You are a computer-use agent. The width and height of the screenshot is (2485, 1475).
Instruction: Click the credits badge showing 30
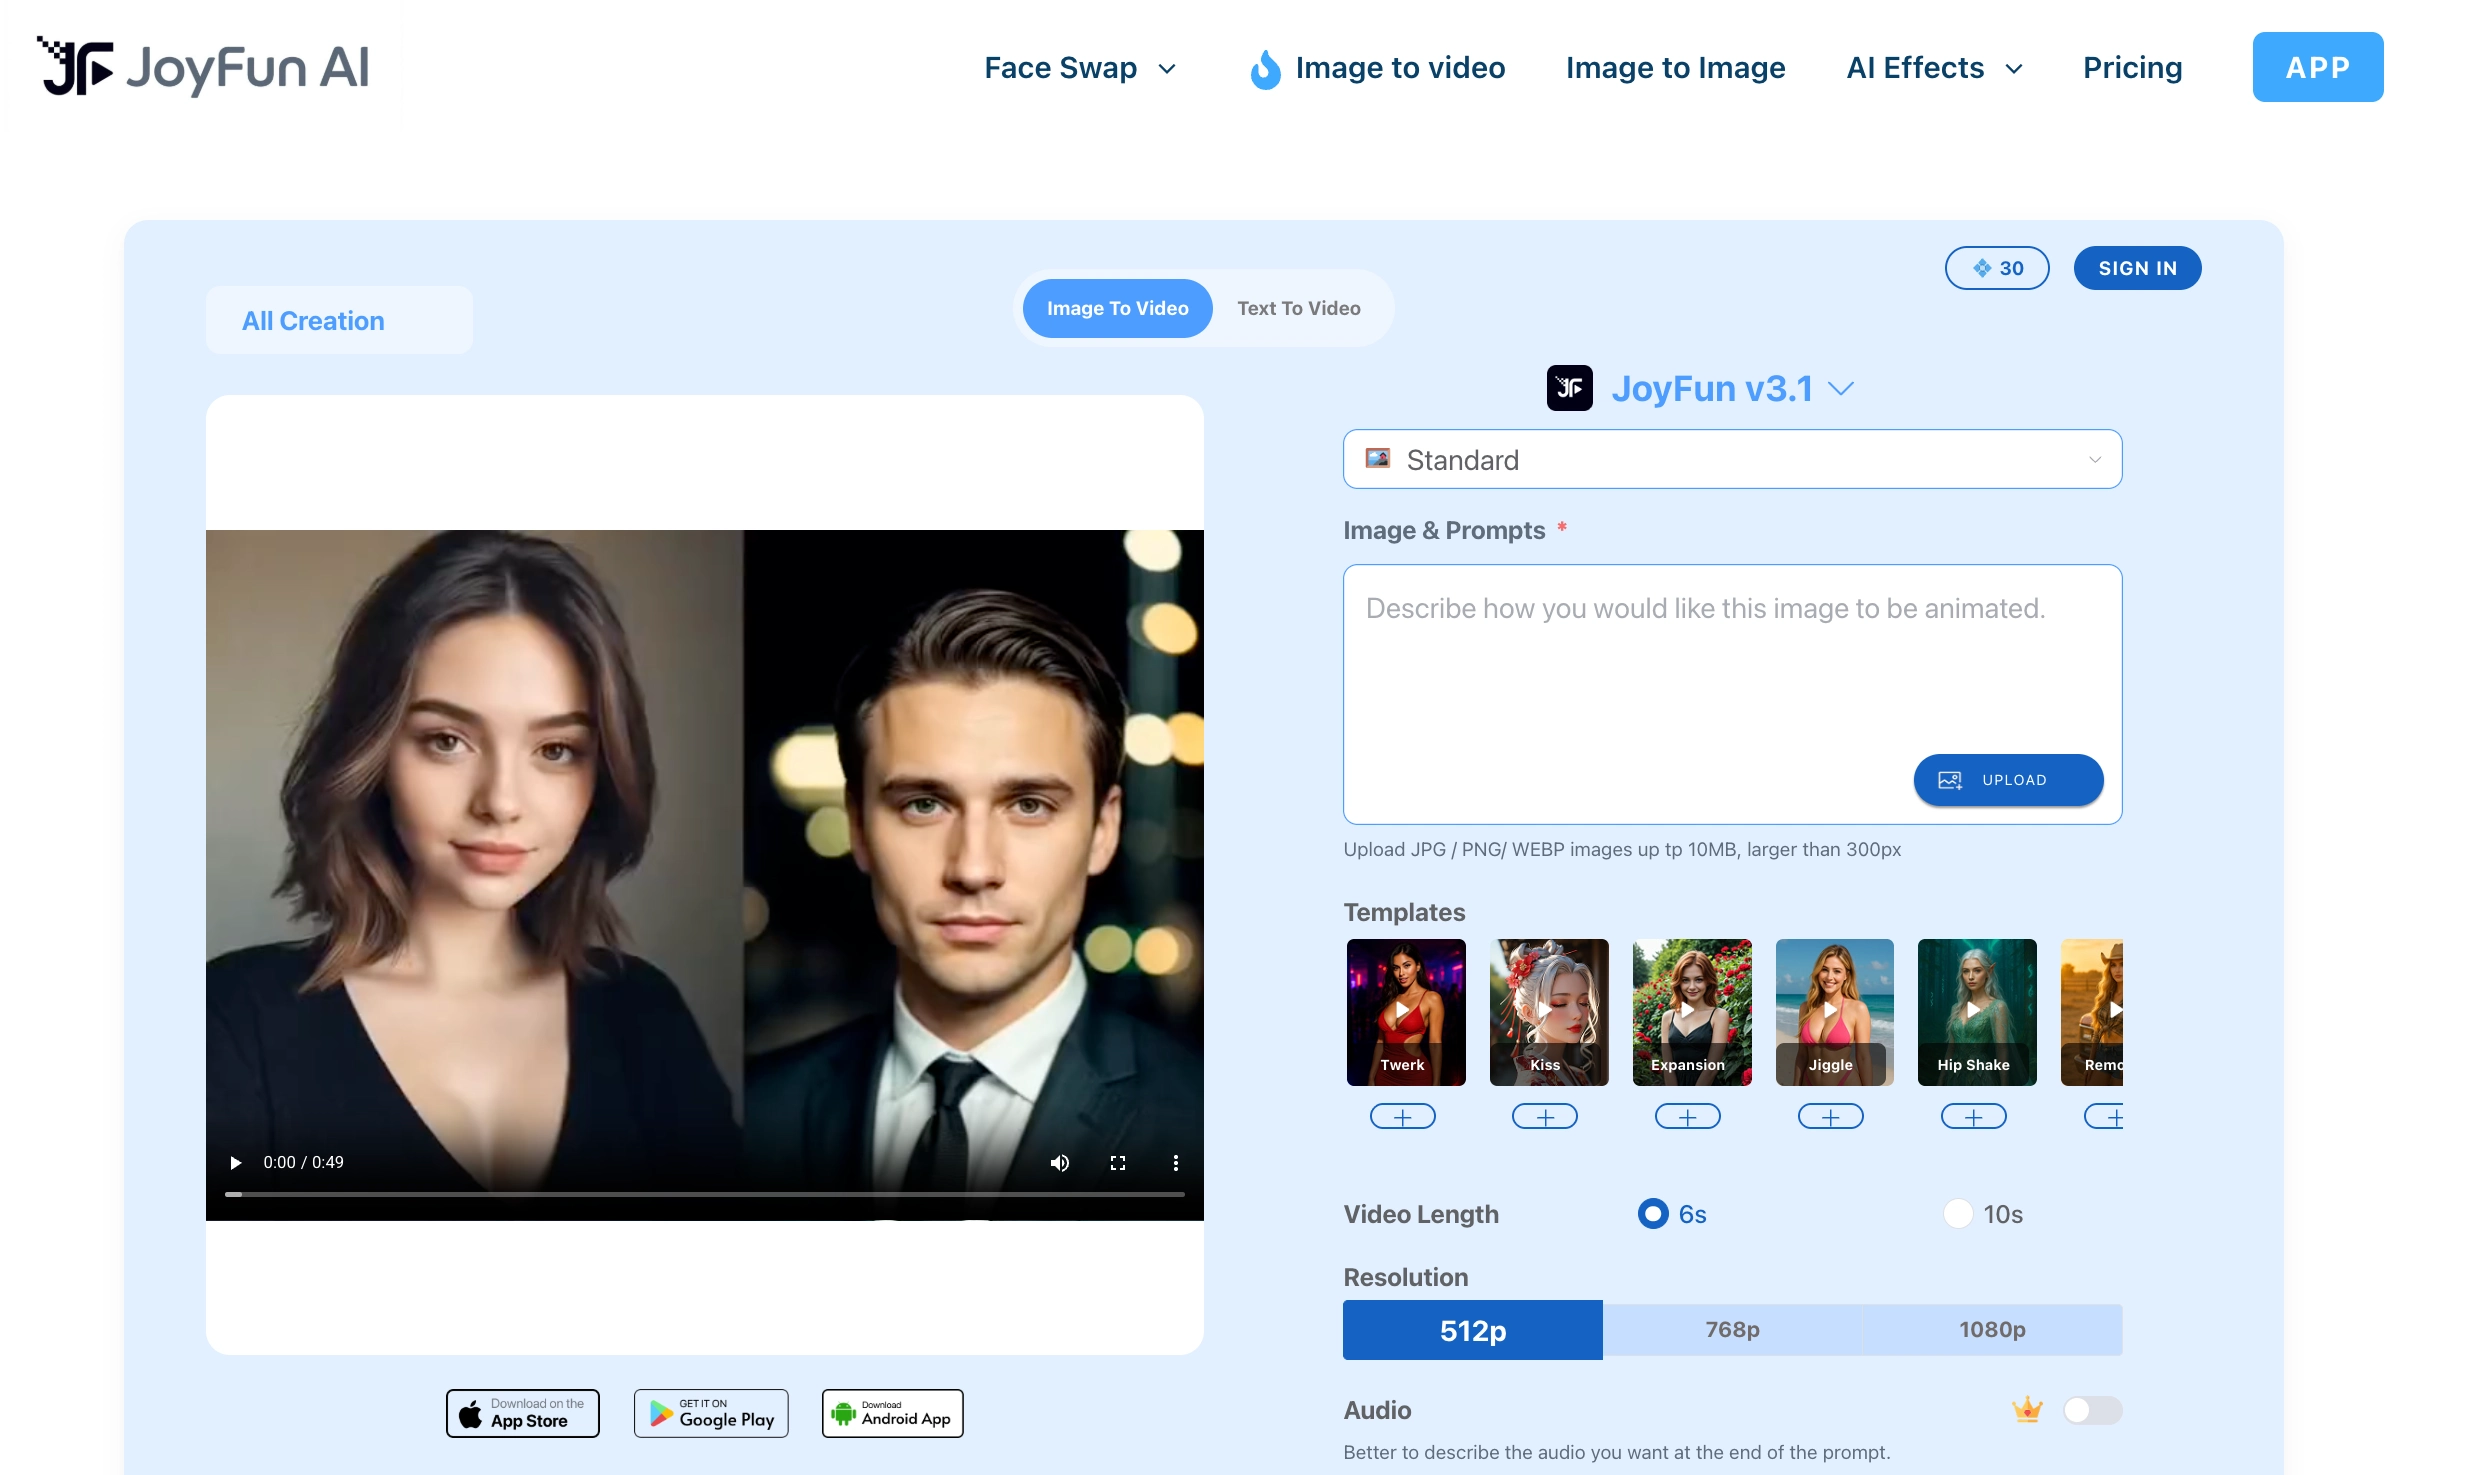1996,268
